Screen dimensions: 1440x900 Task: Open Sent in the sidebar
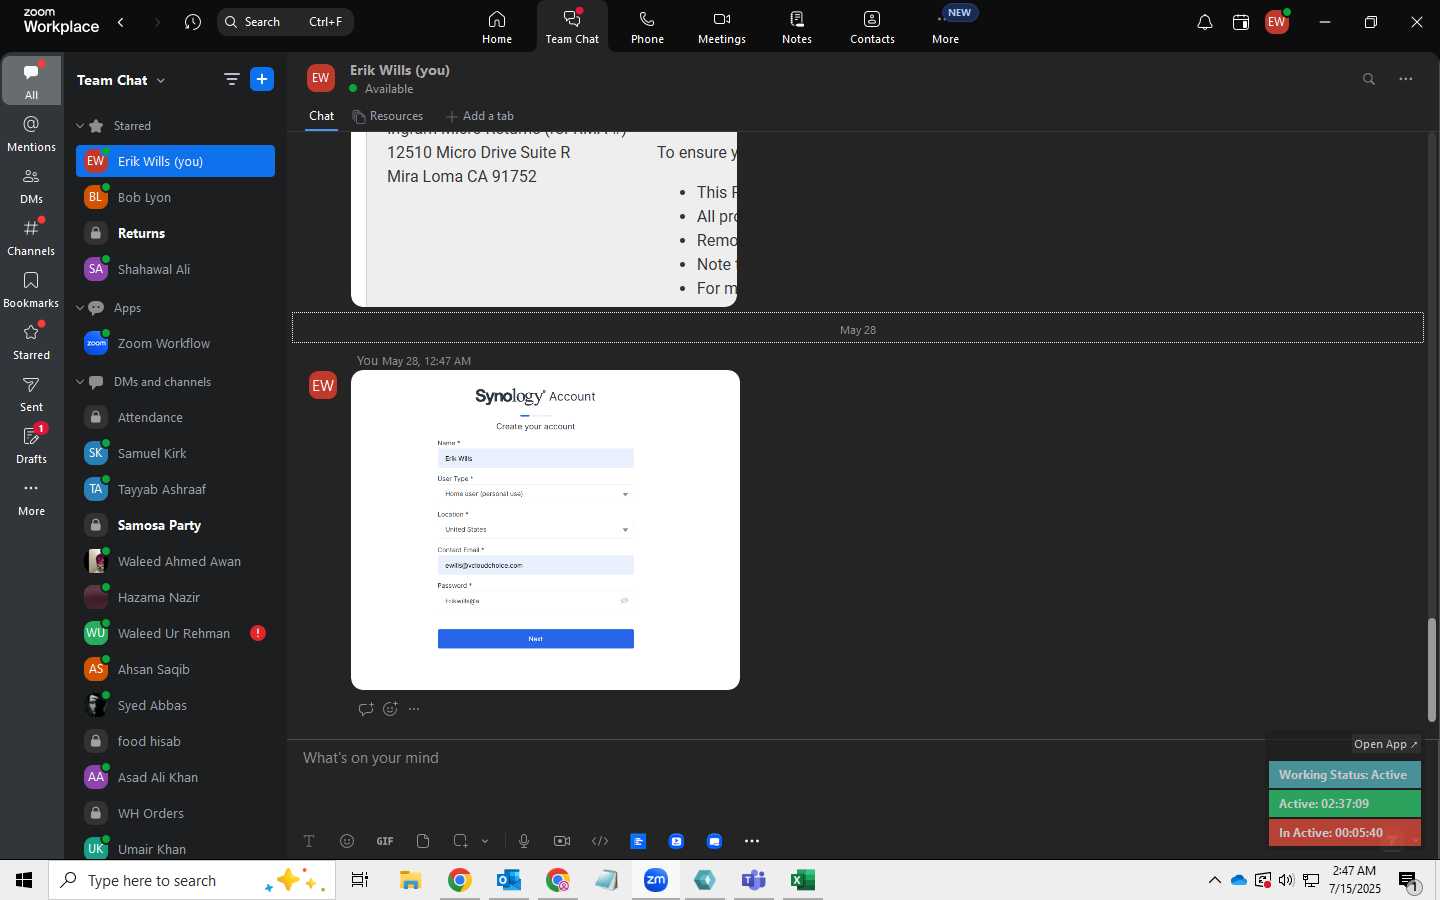pos(31,393)
